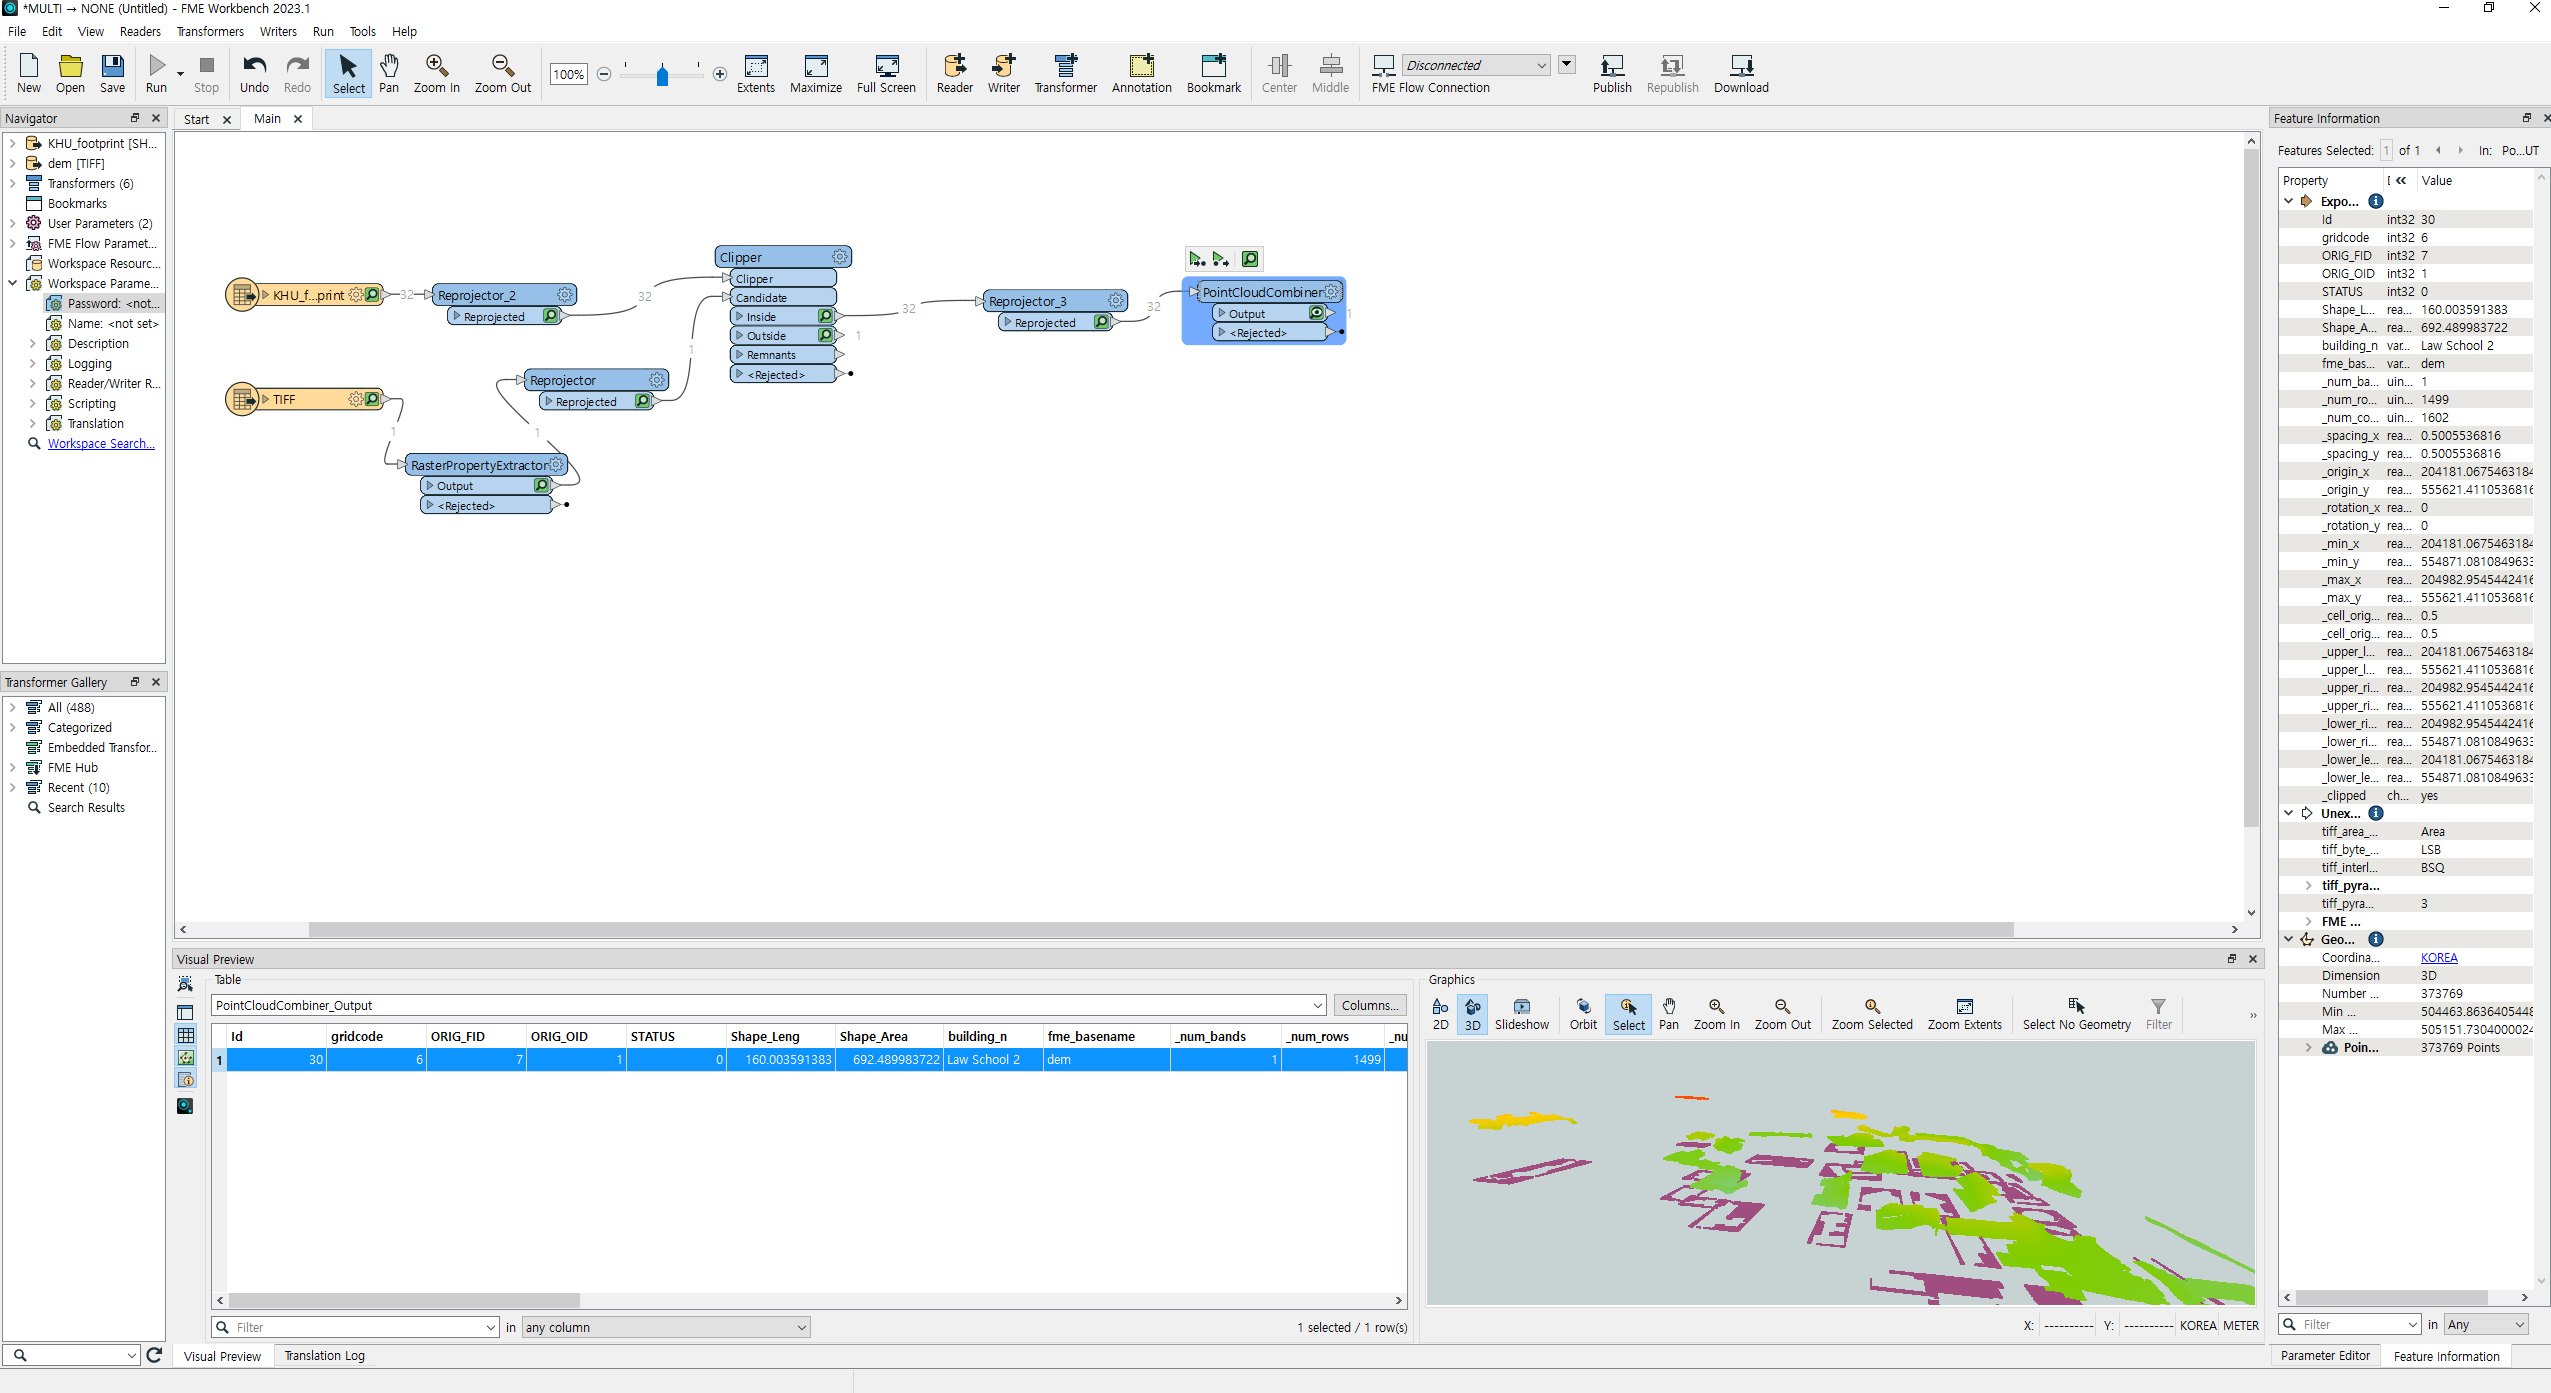2551x1393 pixels.
Task: Open PointCloudCombiner parameters gear icon
Action: click(x=1331, y=292)
